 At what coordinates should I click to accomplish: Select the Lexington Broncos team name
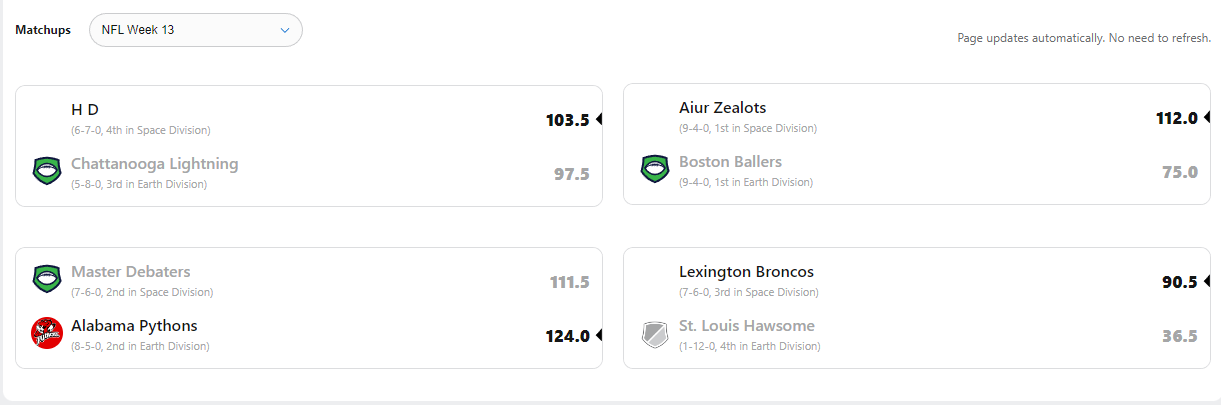tap(746, 272)
